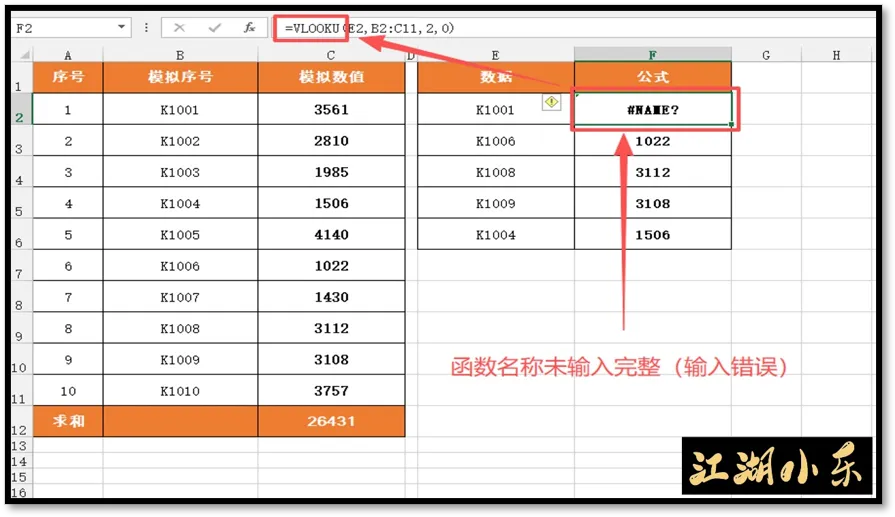This screenshot has width=895, height=517.
Task: Select cell K1010
Action: pos(180,390)
